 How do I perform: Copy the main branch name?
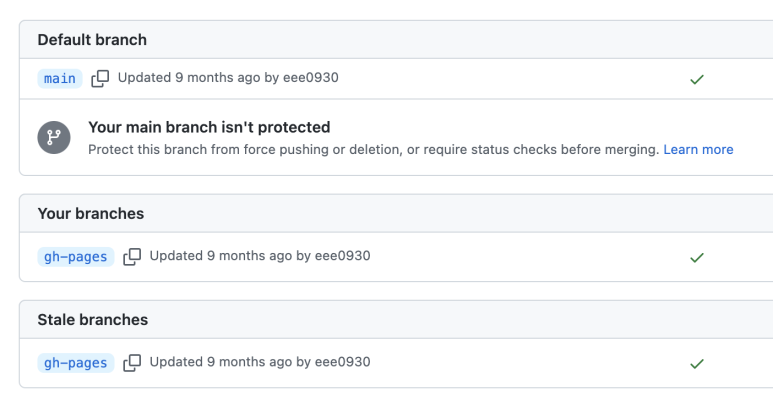tap(100, 78)
